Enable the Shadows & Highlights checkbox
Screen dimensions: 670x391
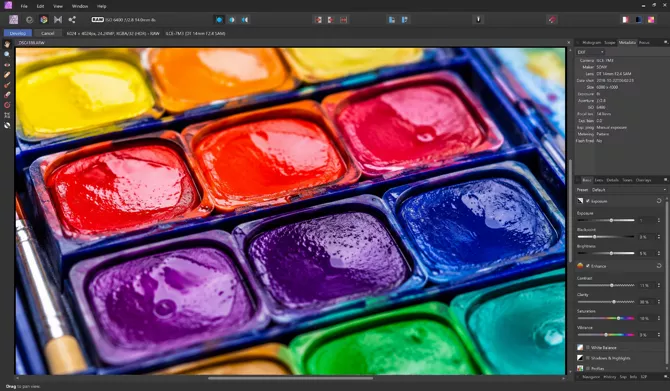588,358
